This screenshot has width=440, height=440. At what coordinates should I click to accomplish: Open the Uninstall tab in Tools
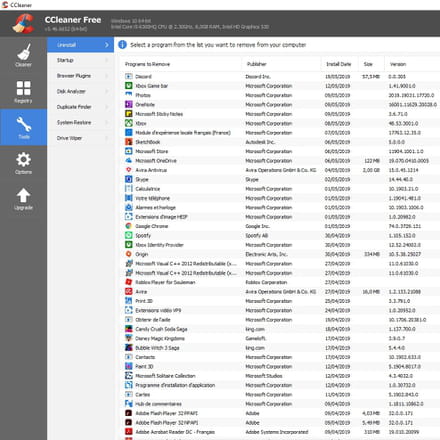pyautogui.click(x=80, y=45)
